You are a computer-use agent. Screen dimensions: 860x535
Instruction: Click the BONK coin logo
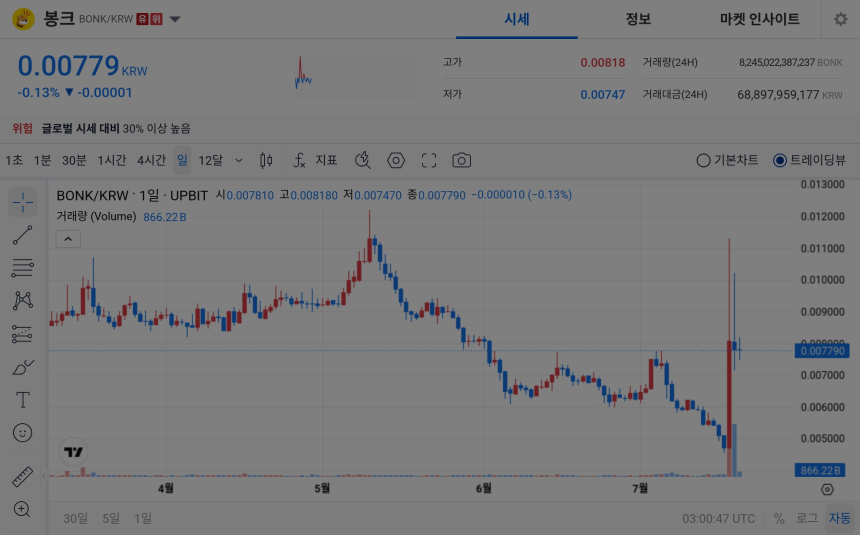click(x=23, y=19)
